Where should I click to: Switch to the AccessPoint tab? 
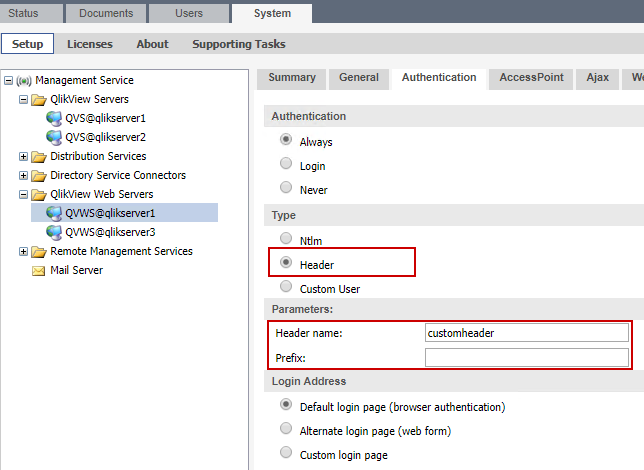point(531,78)
